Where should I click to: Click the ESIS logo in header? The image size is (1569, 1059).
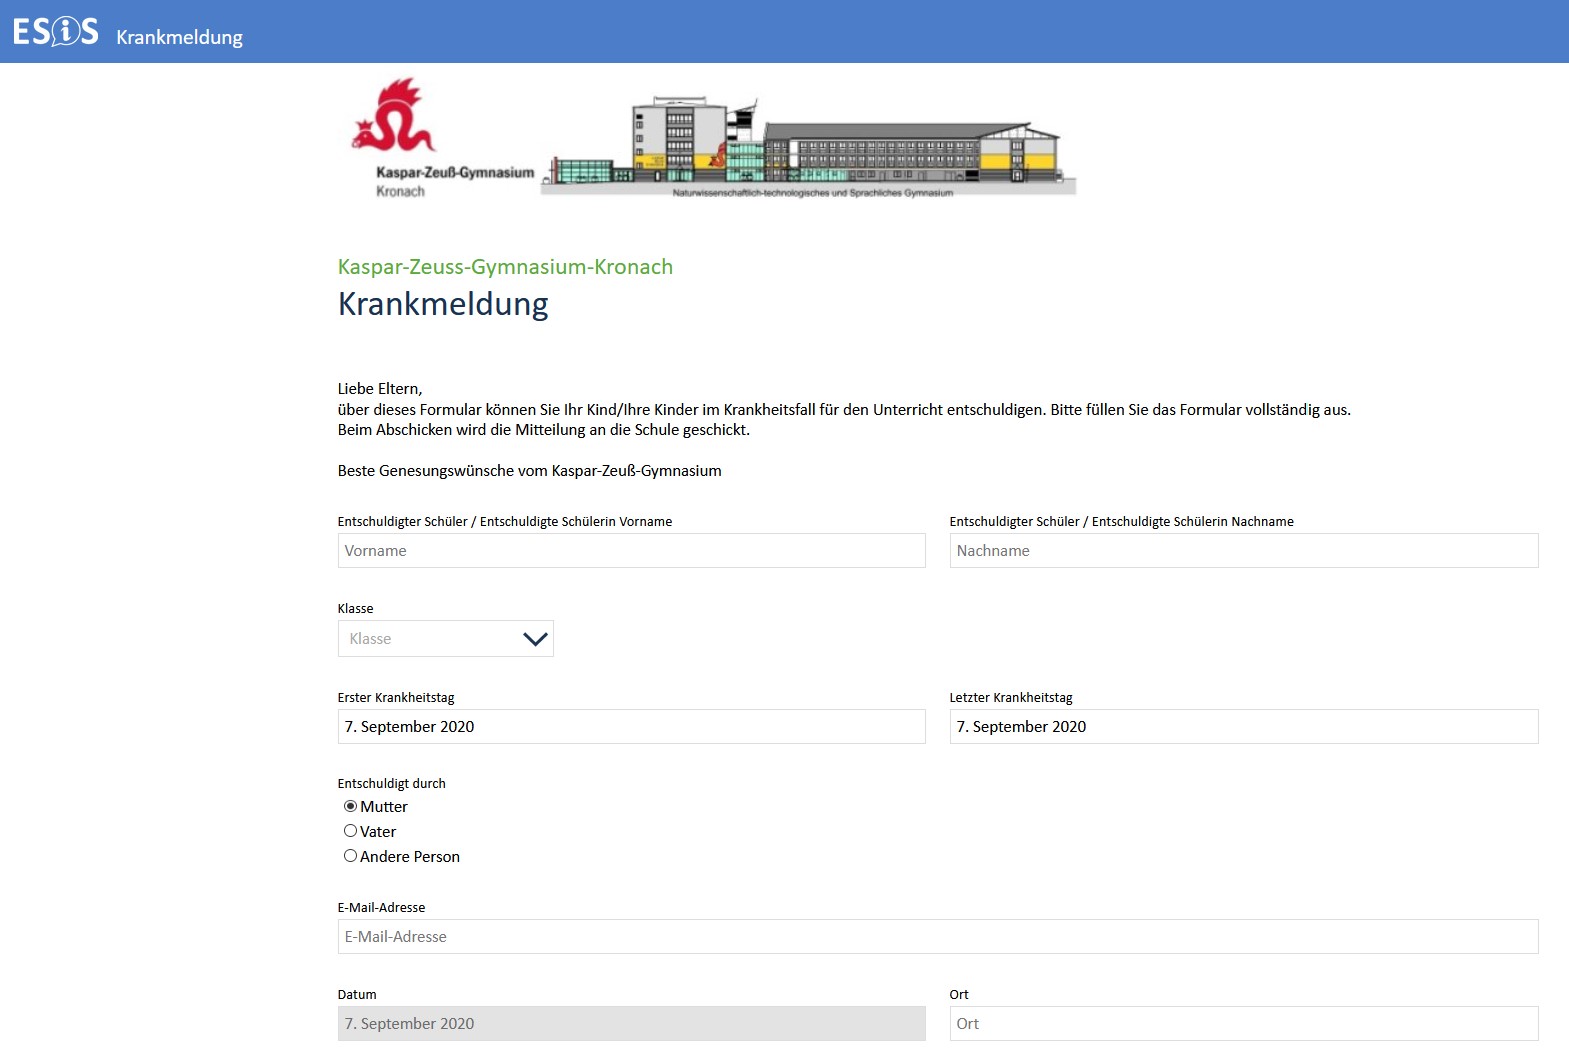pos(56,32)
